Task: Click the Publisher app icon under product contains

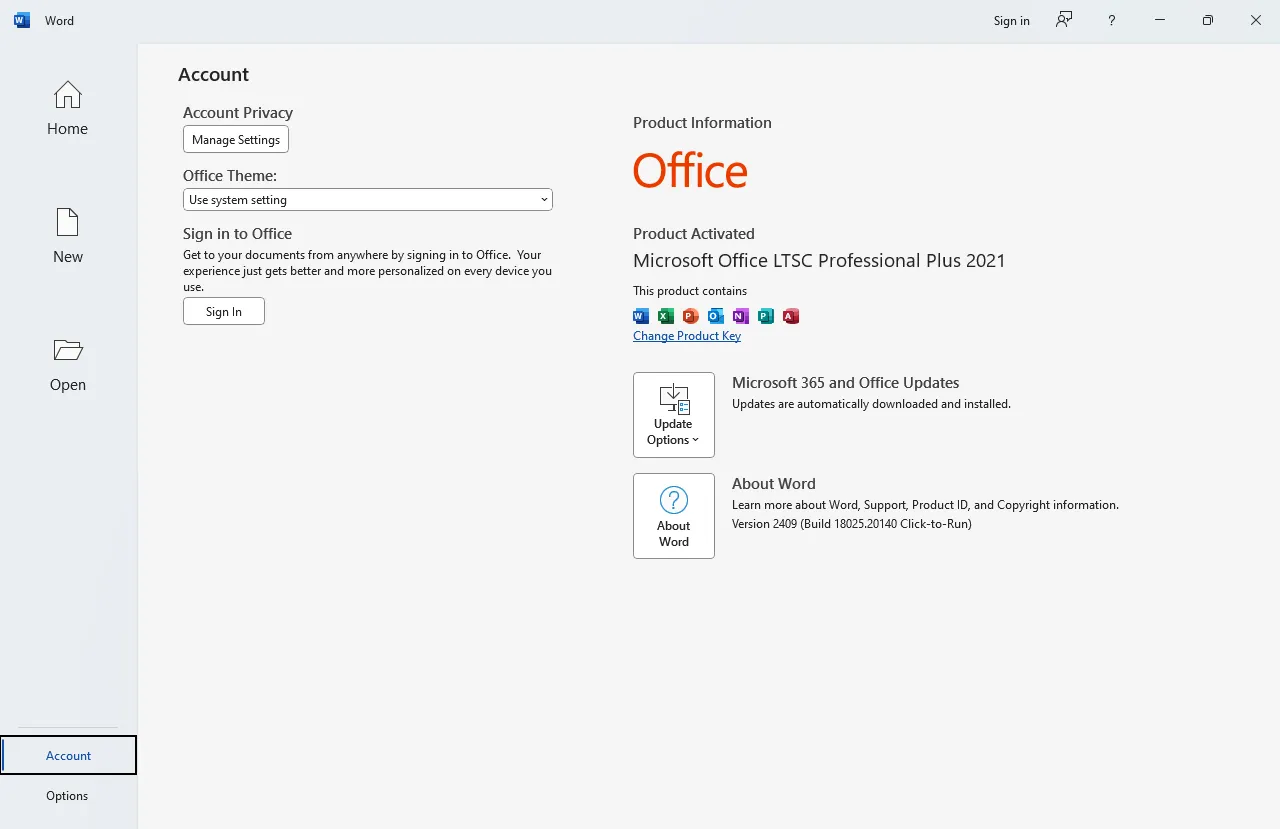Action: click(766, 316)
